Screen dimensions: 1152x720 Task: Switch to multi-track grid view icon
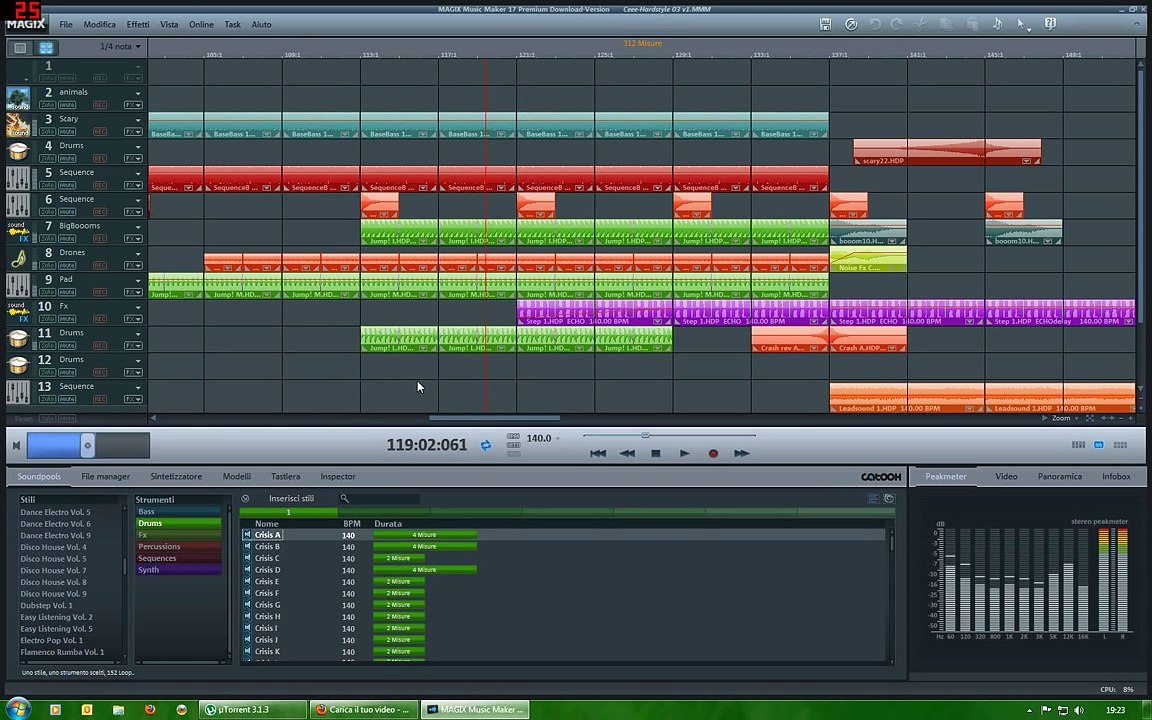point(46,48)
